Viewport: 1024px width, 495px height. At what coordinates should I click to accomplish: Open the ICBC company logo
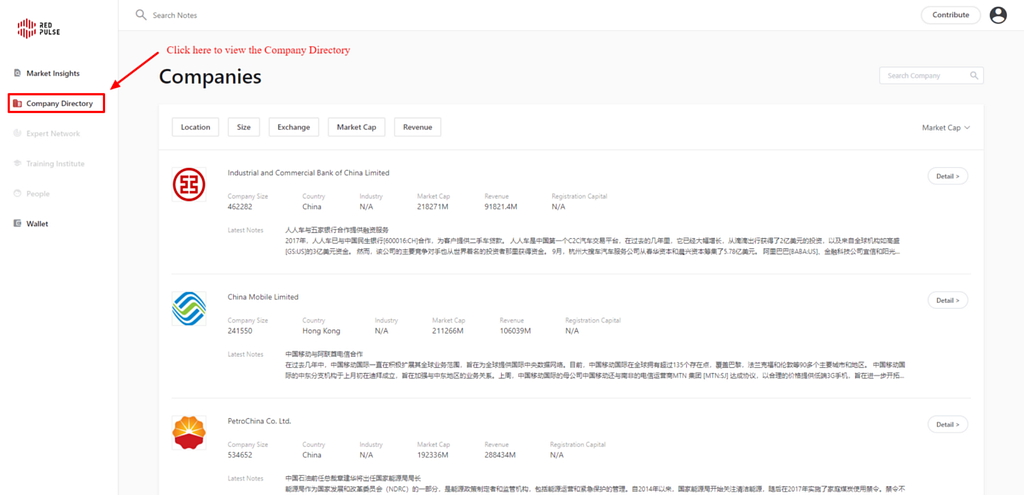point(189,184)
